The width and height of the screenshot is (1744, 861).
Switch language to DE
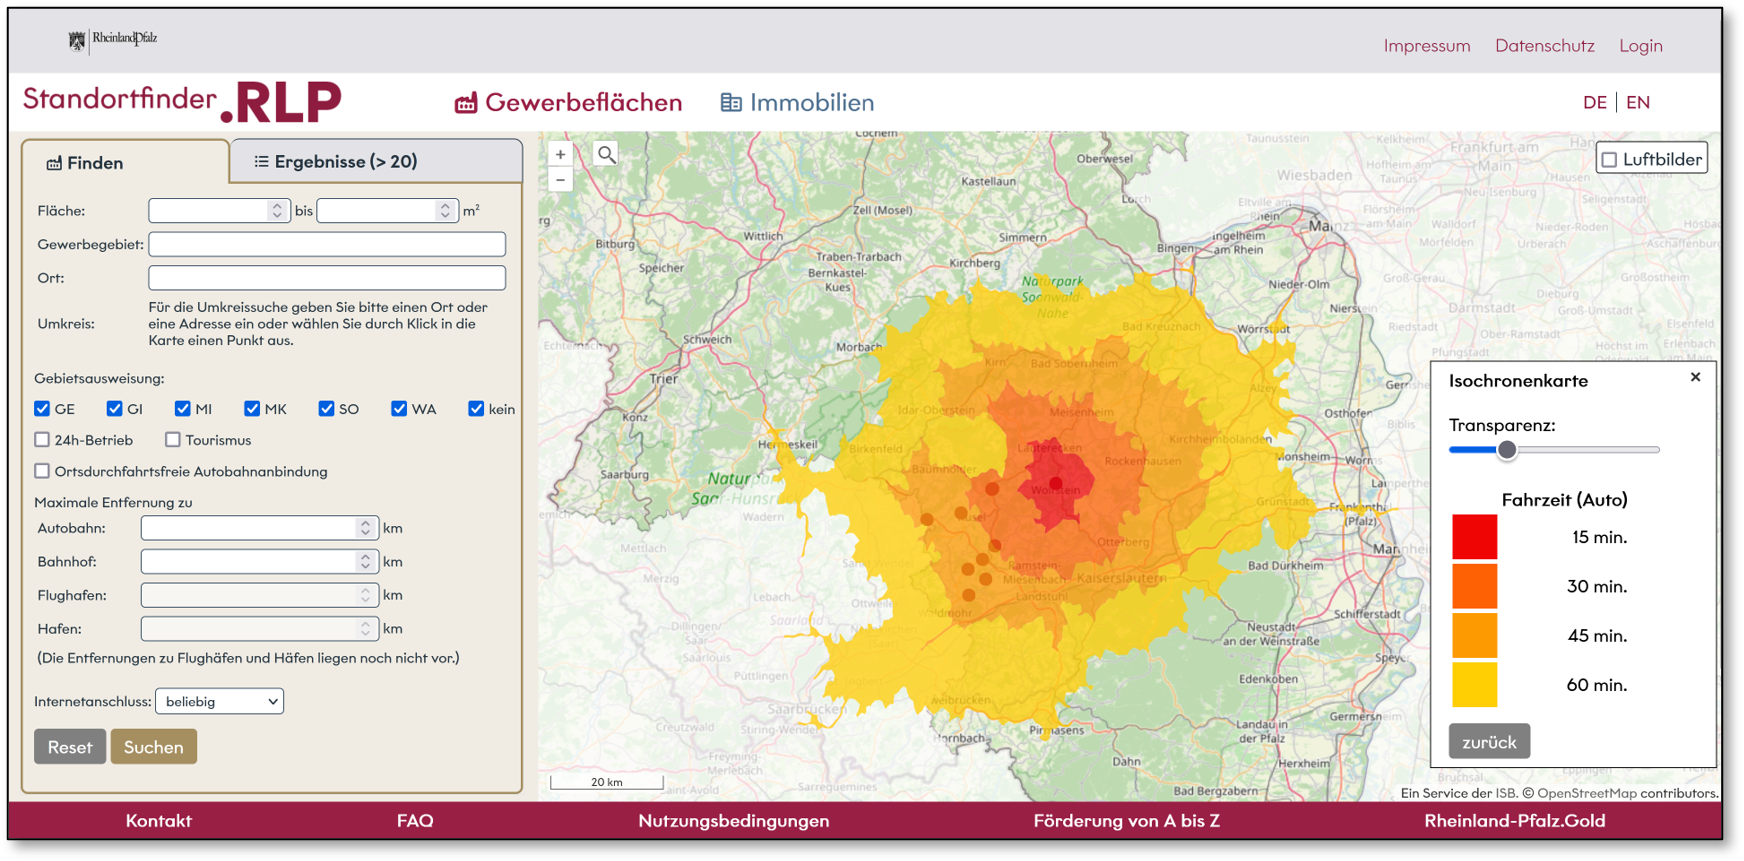point(1594,102)
